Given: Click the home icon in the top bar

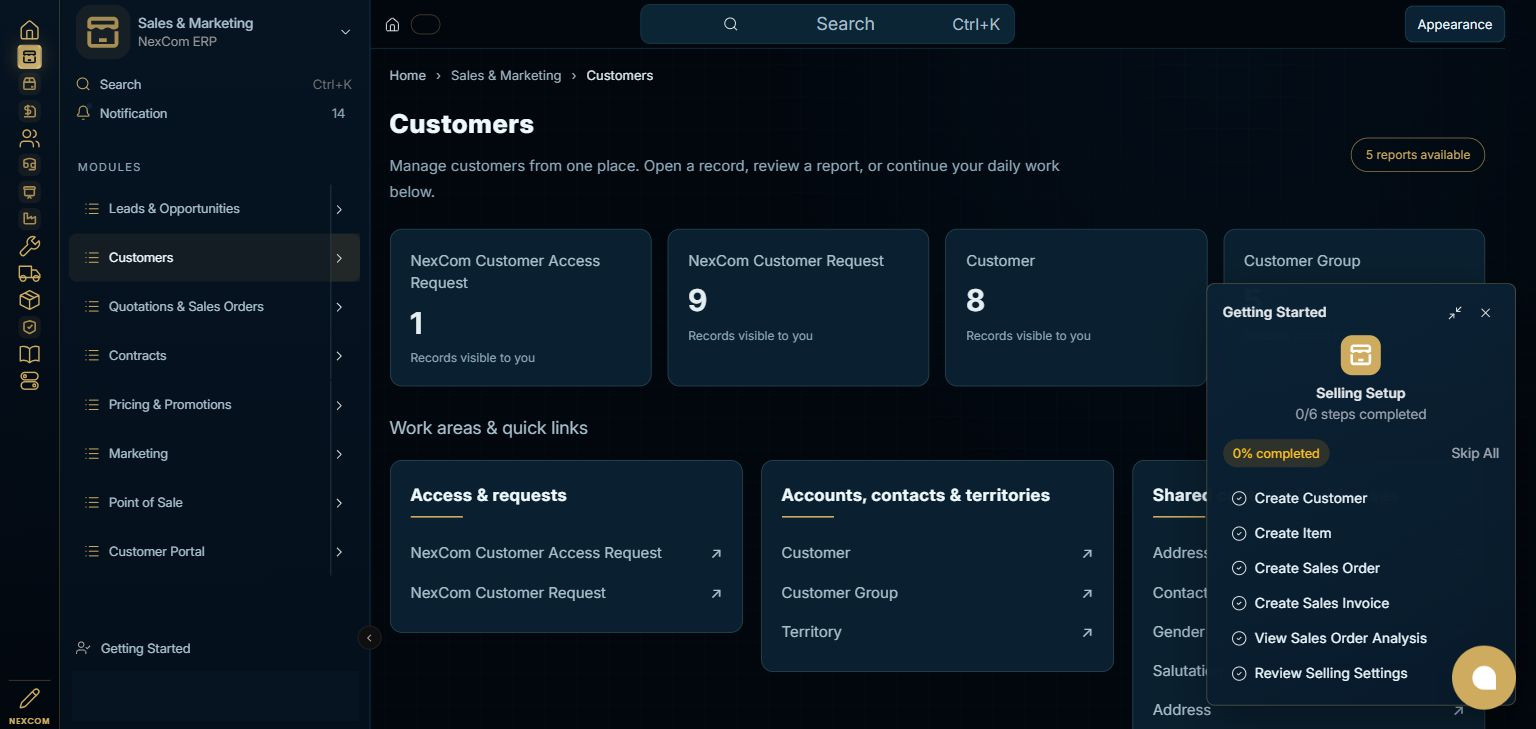Looking at the screenshot, I should pyautogui.click(x=393, y=25).
